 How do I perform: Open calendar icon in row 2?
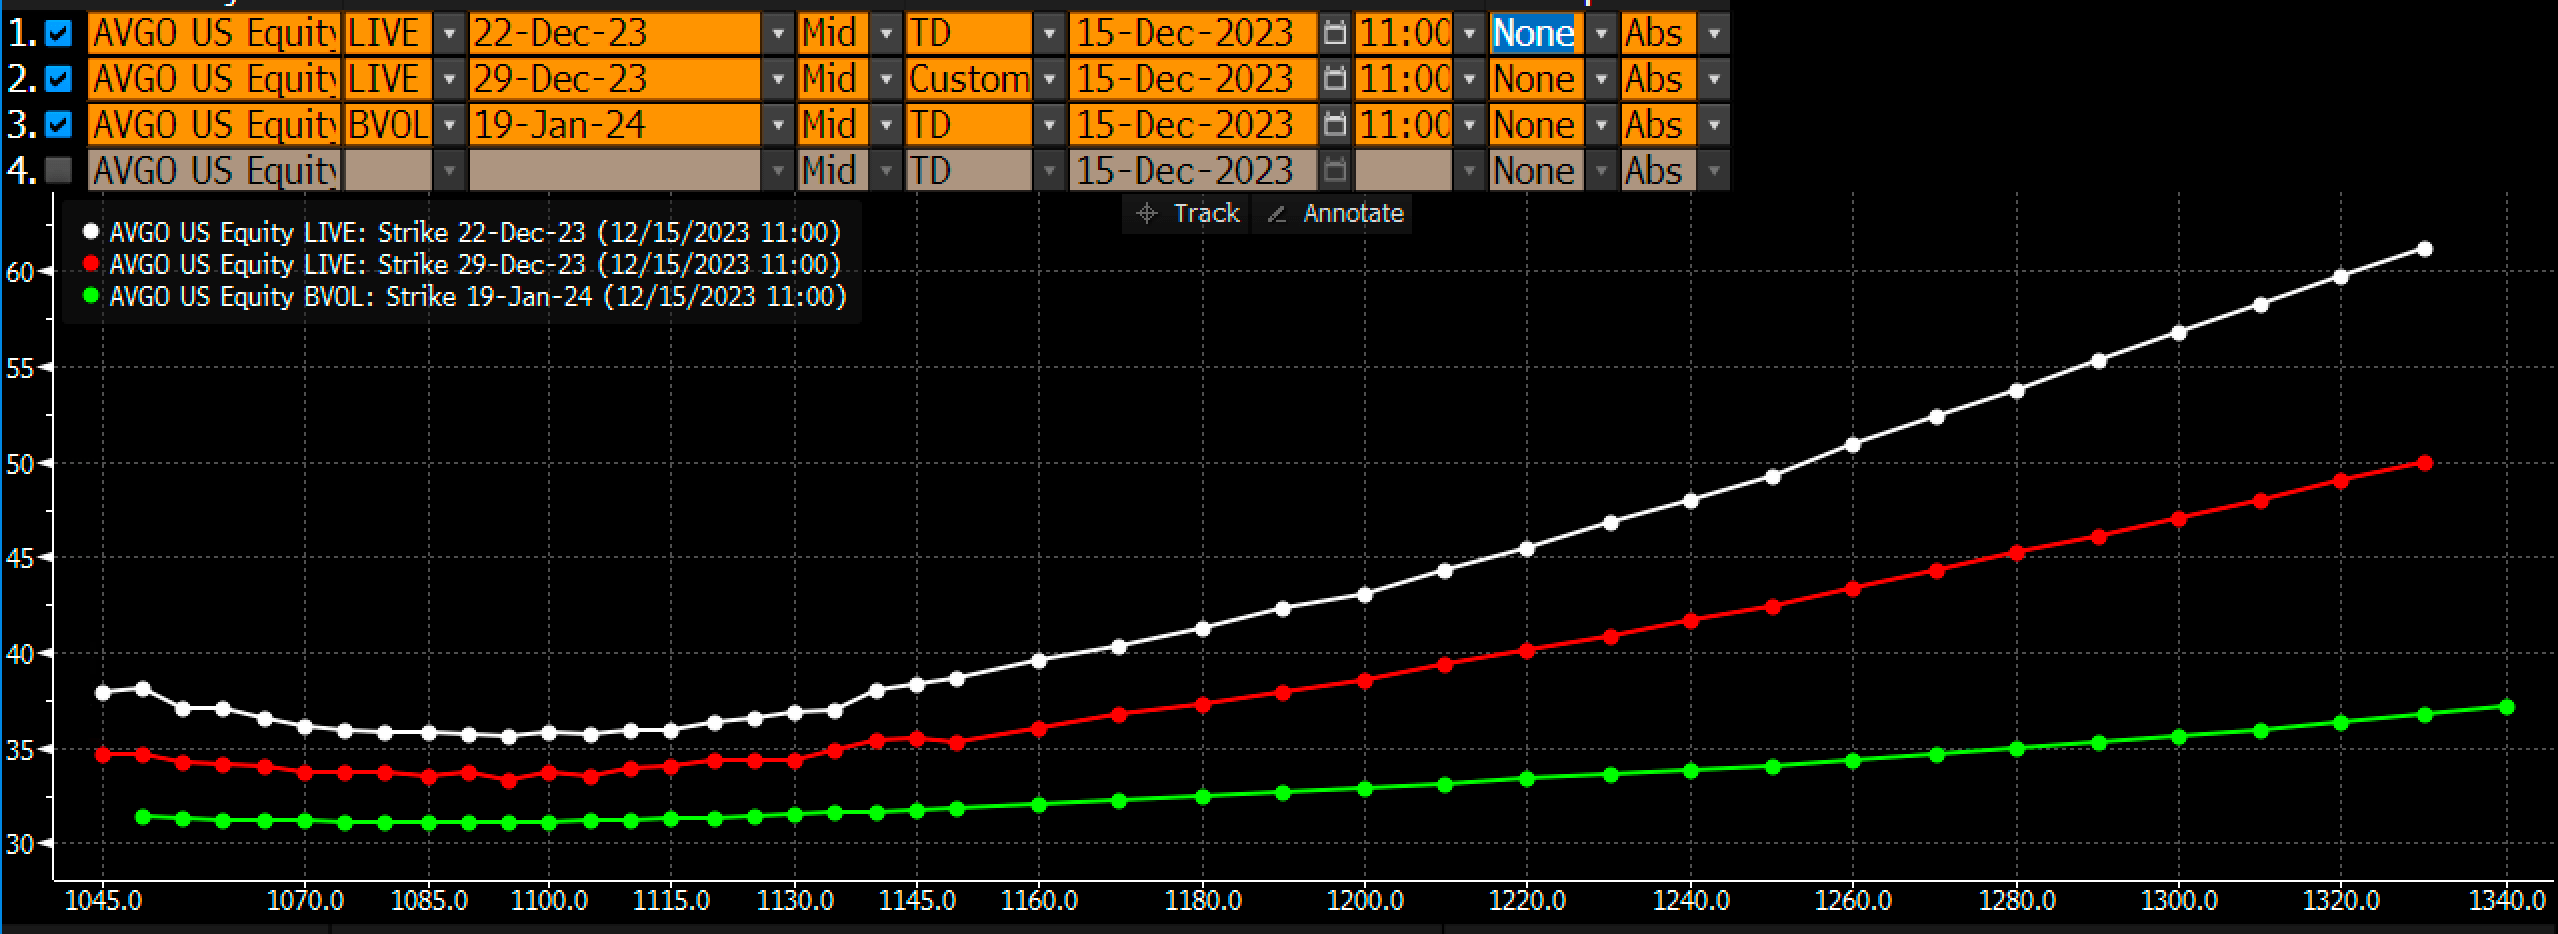click(x=1334, y=79)
